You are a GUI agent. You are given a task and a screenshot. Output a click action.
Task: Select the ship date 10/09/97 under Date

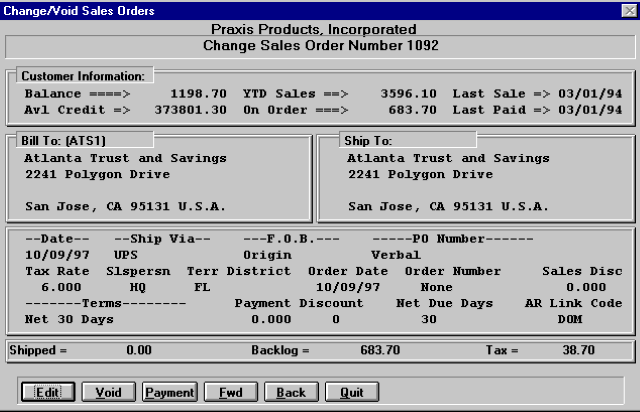point(57,255)
